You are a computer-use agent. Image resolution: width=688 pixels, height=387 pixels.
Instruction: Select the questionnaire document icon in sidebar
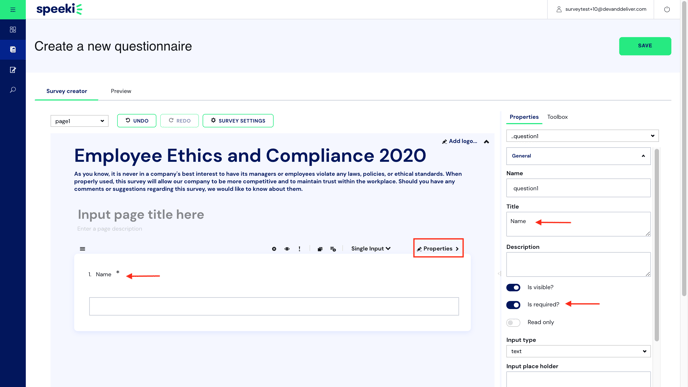(x=13, y=50)
